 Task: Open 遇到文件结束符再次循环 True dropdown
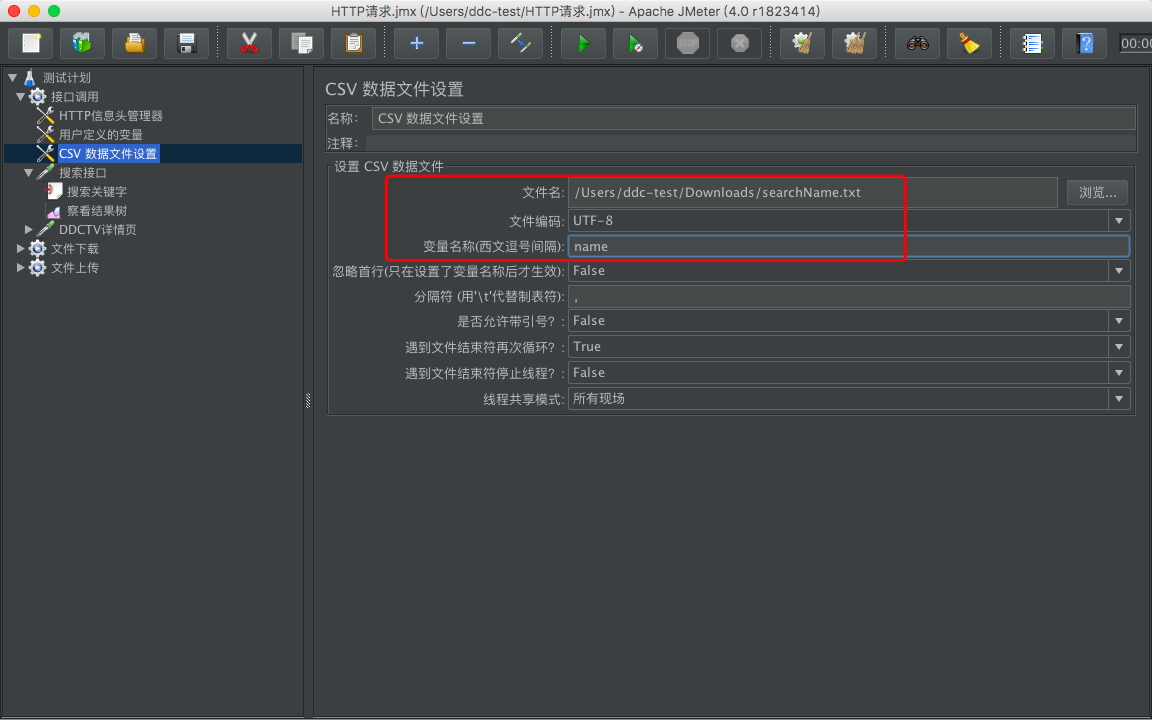1118,347
